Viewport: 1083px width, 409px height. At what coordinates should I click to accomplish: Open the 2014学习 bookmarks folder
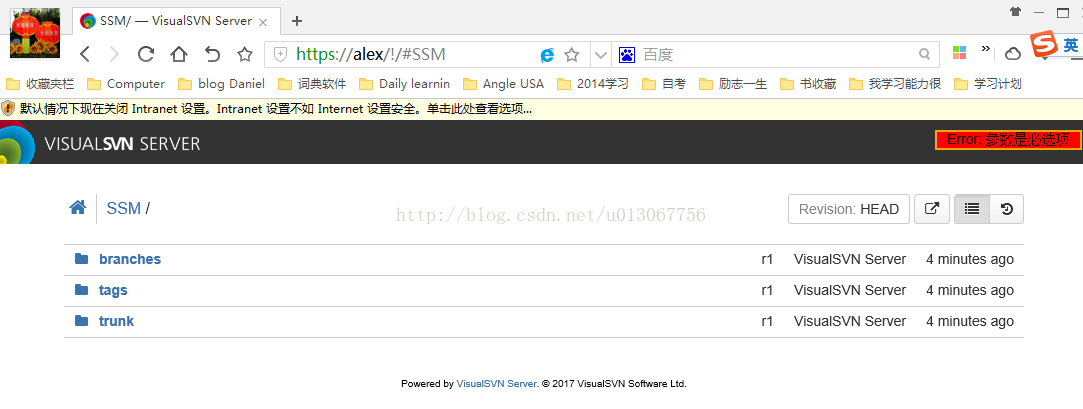593,84
